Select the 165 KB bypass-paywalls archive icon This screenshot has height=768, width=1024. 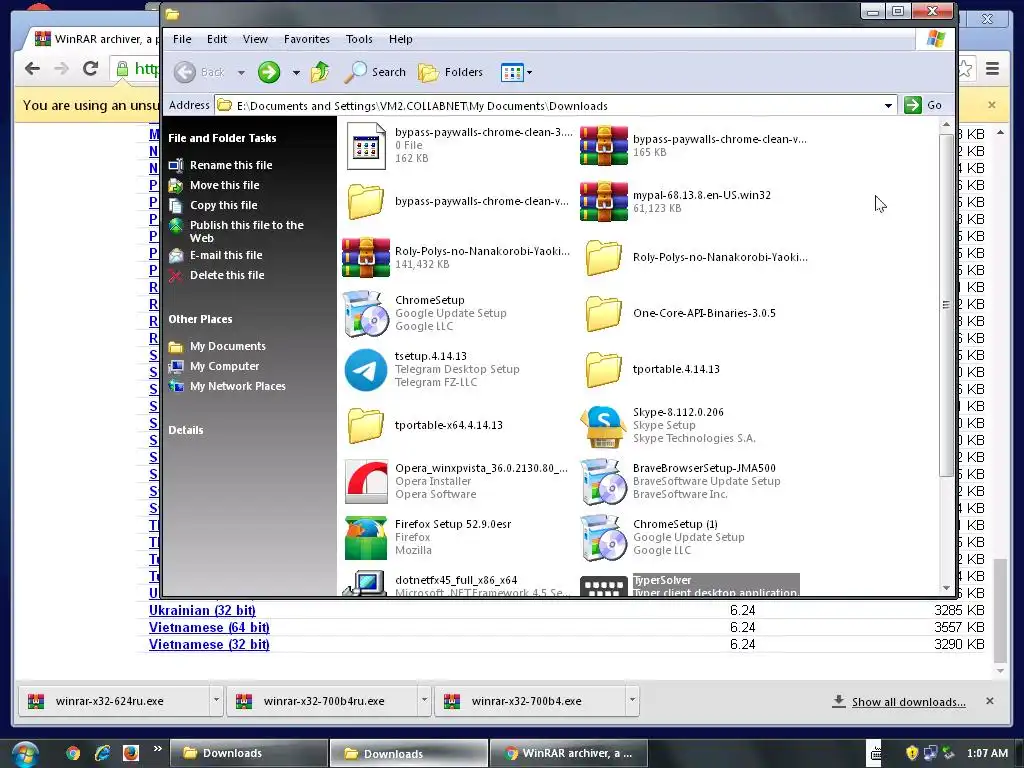click(603, 145)
